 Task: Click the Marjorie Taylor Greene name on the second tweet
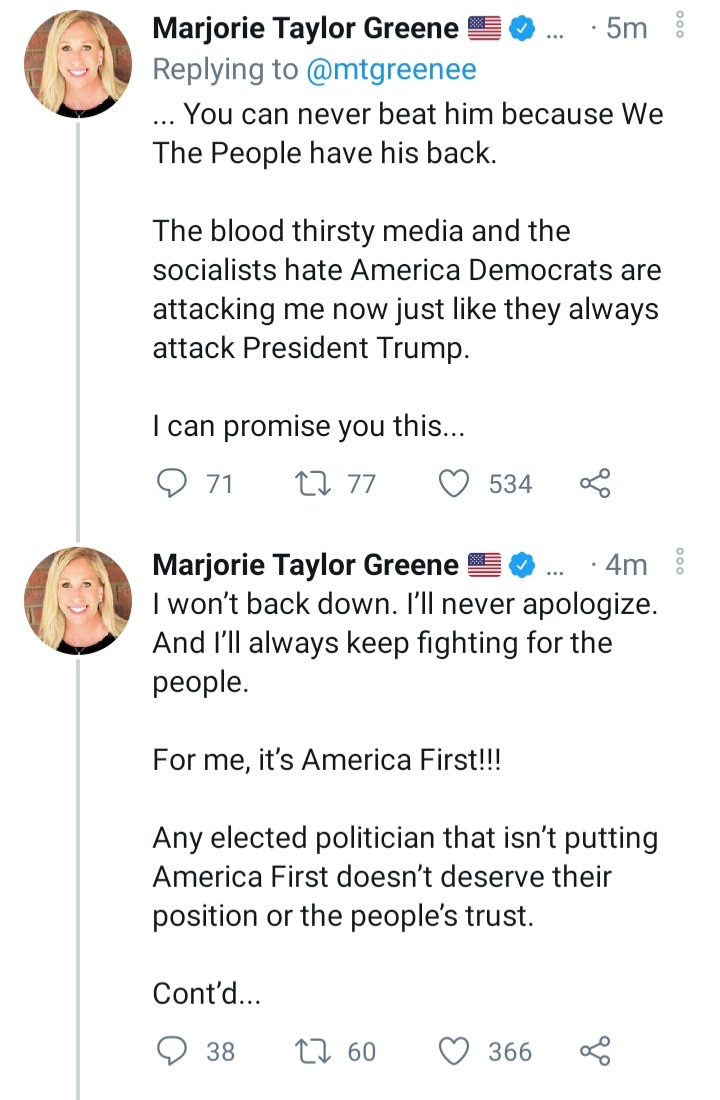coord(305,565)
